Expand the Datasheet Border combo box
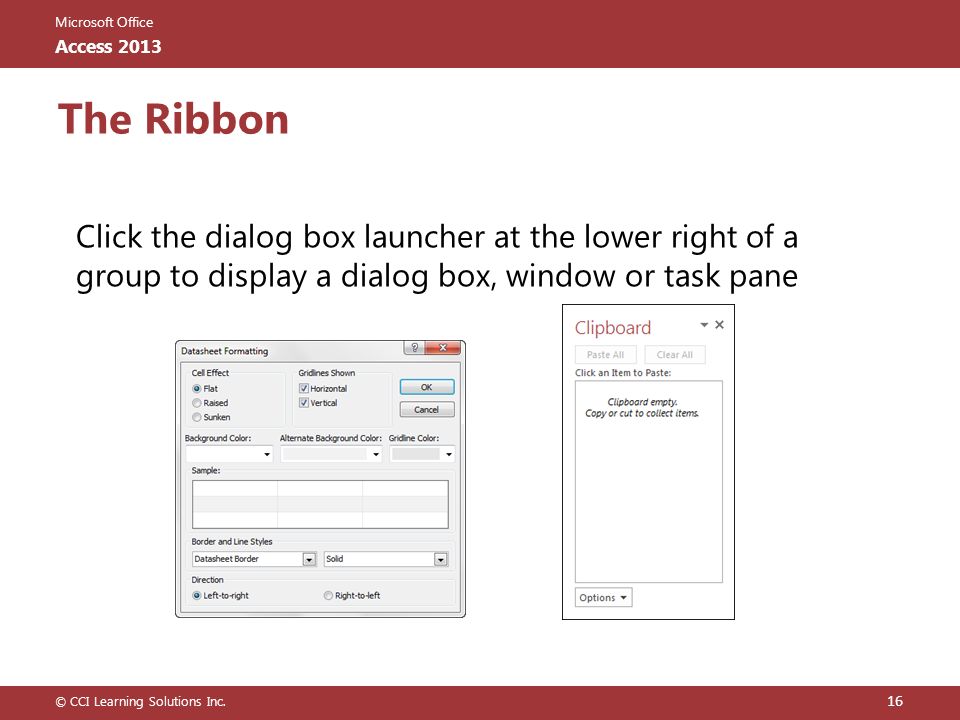This screenshot has height=720, width=960. point(309,559)
